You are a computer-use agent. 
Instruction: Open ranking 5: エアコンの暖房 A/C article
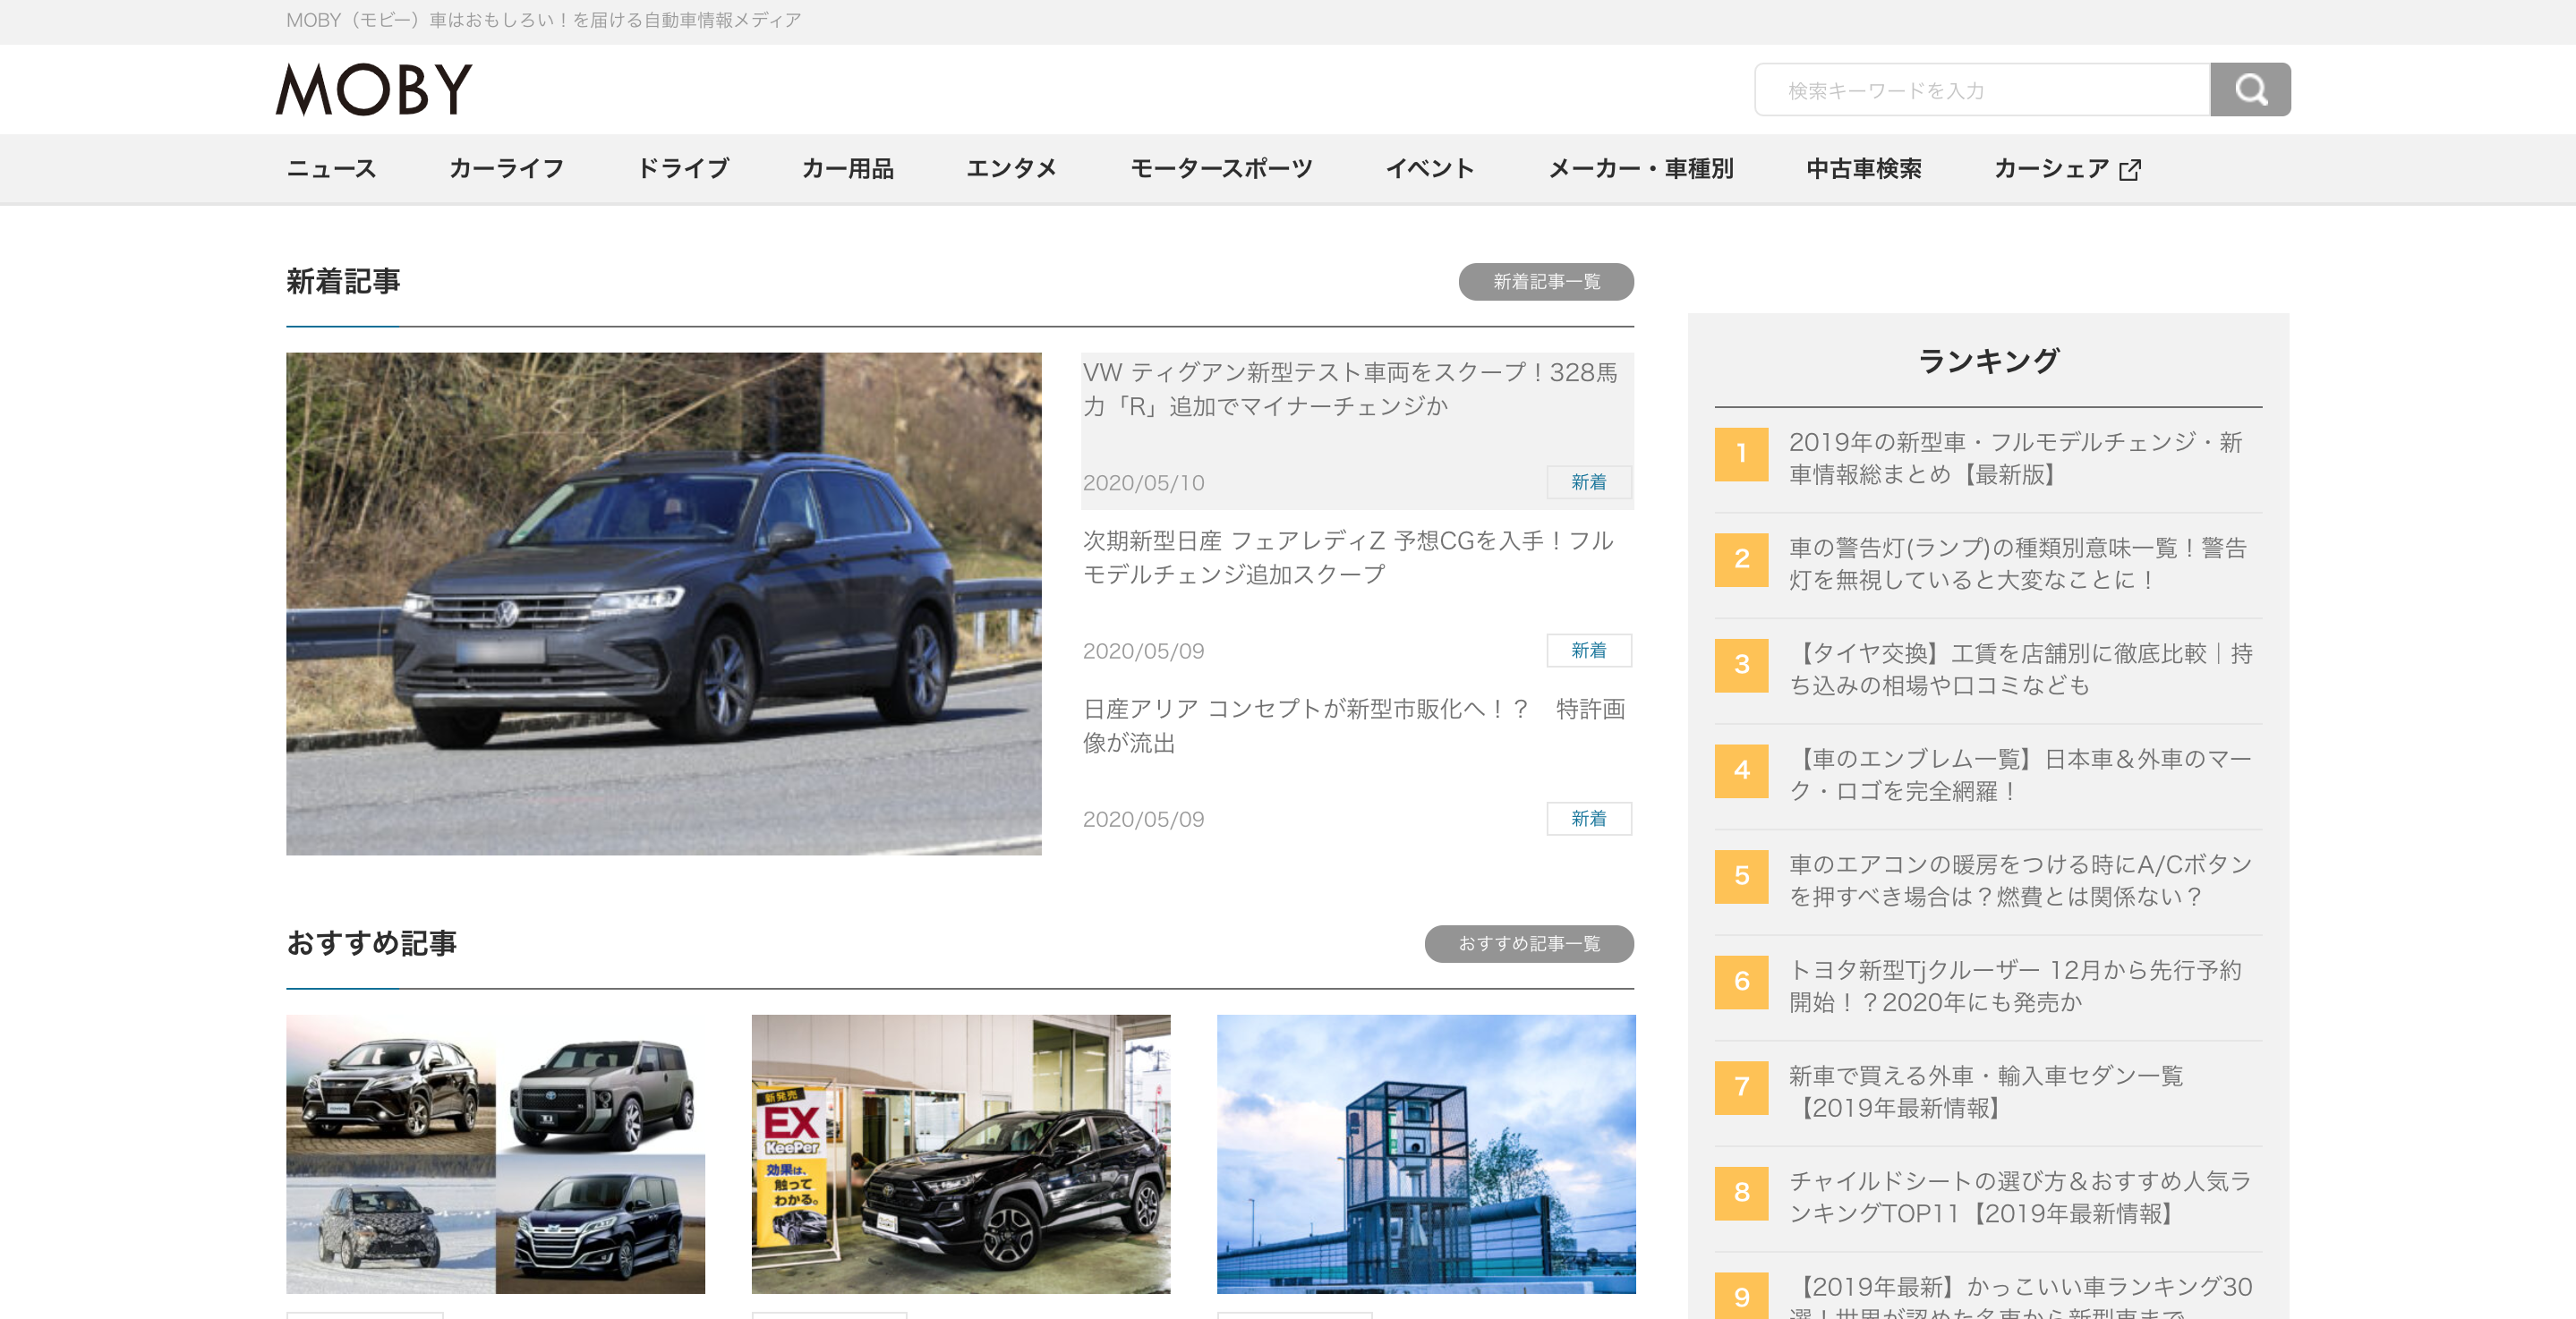(x=2021, y=880)
